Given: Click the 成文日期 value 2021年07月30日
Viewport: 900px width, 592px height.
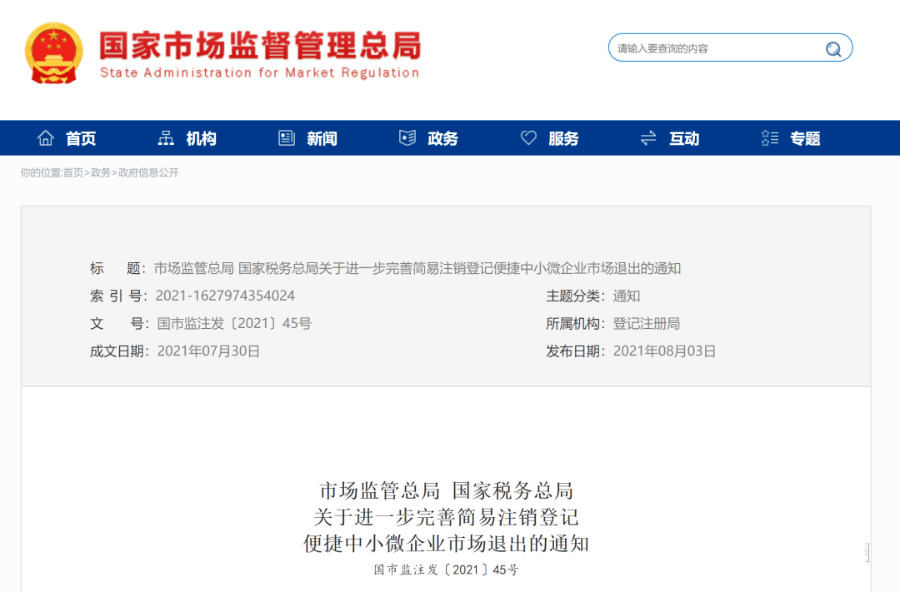Looking at the screenshot, I should [x=208, y=351].
